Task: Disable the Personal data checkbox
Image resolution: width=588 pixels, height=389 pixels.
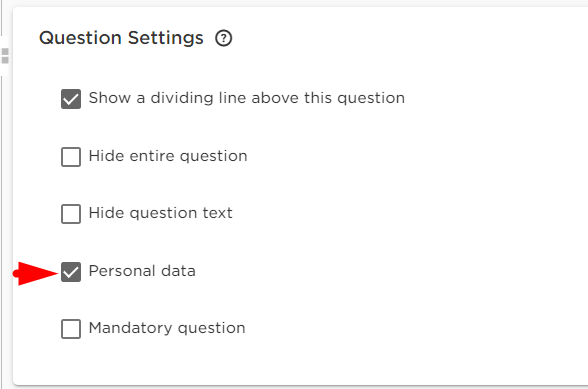Action: coord(71,272)
